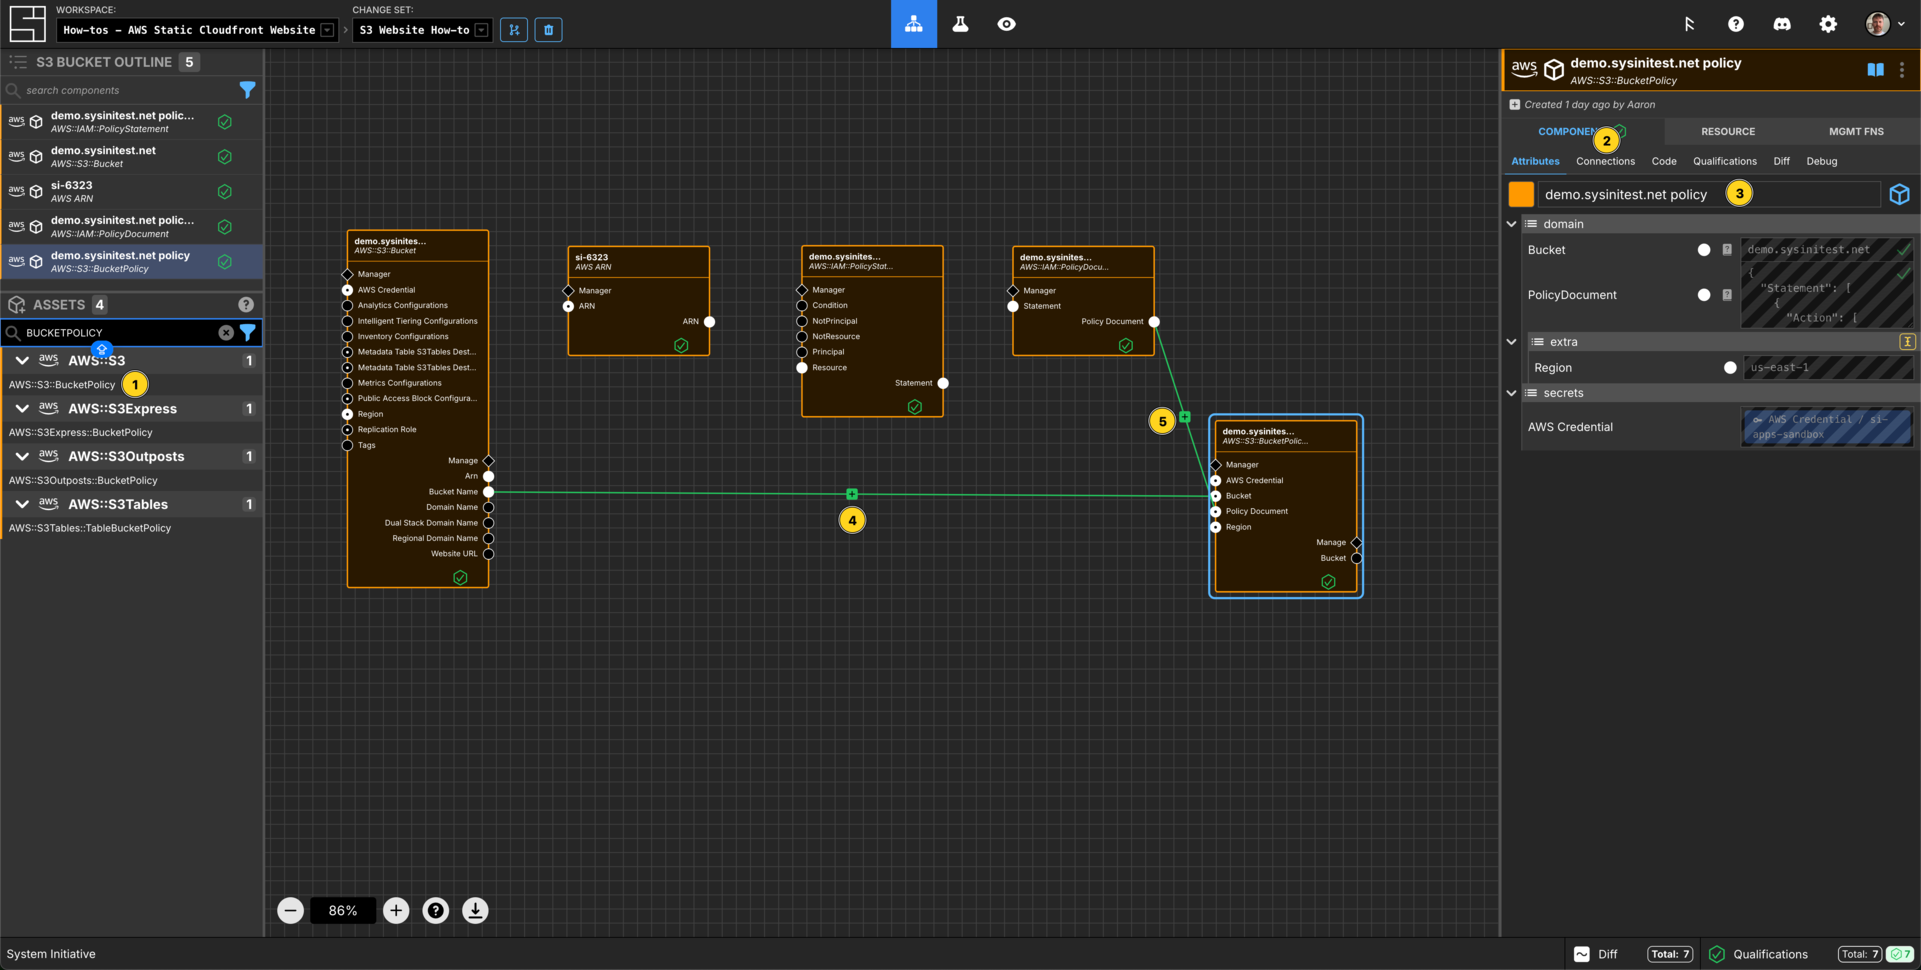Screen dimensions: 1921x970
Task: Open the Debug subtab
Action: tap(1821, 161)
